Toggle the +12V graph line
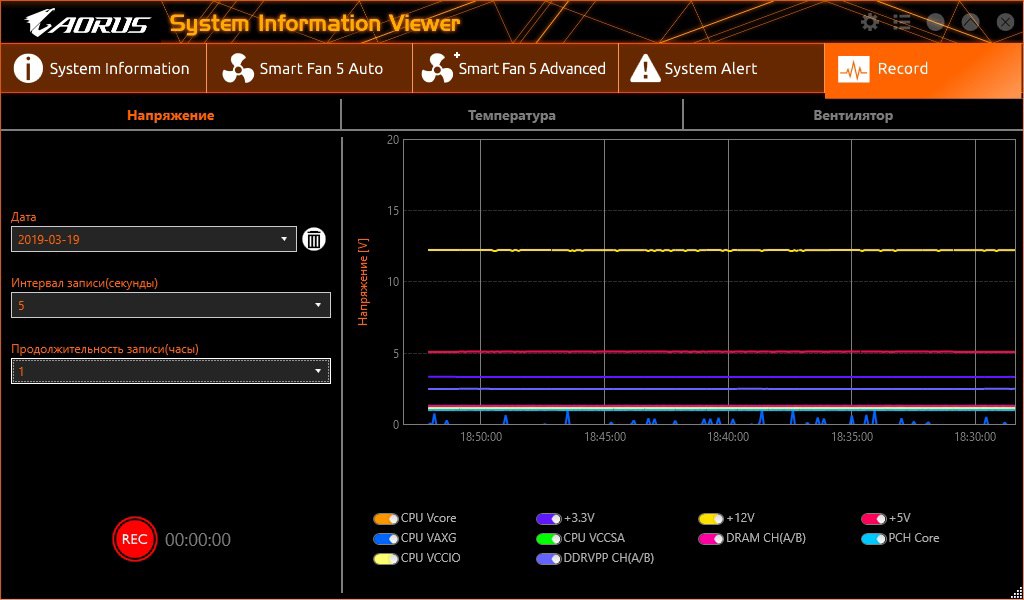The width and height of the screenshot is (1024, 600). pyautogui.click(x=711, y=519)
